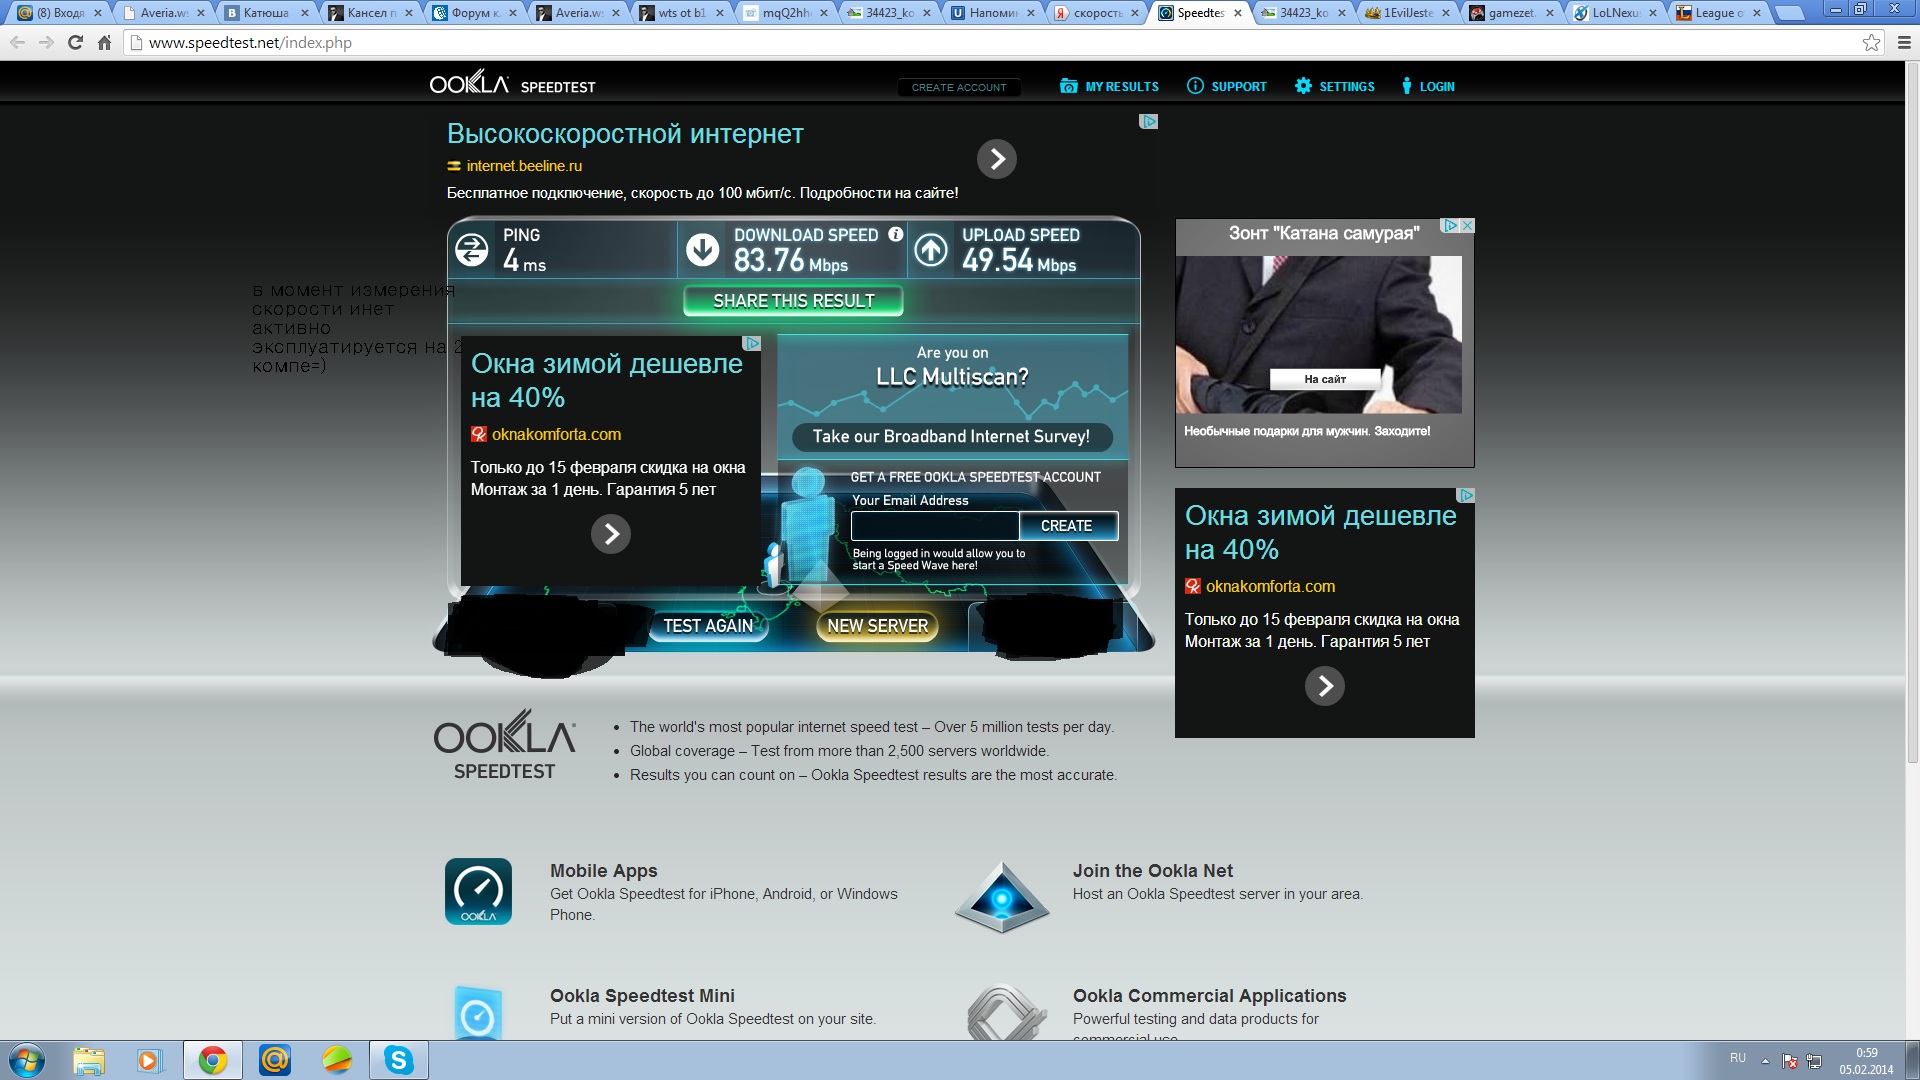Click the AdChoices icon on umbrella ad
The width and height of the screenshot is (1920, 1080).
[x=1449, y=226]
